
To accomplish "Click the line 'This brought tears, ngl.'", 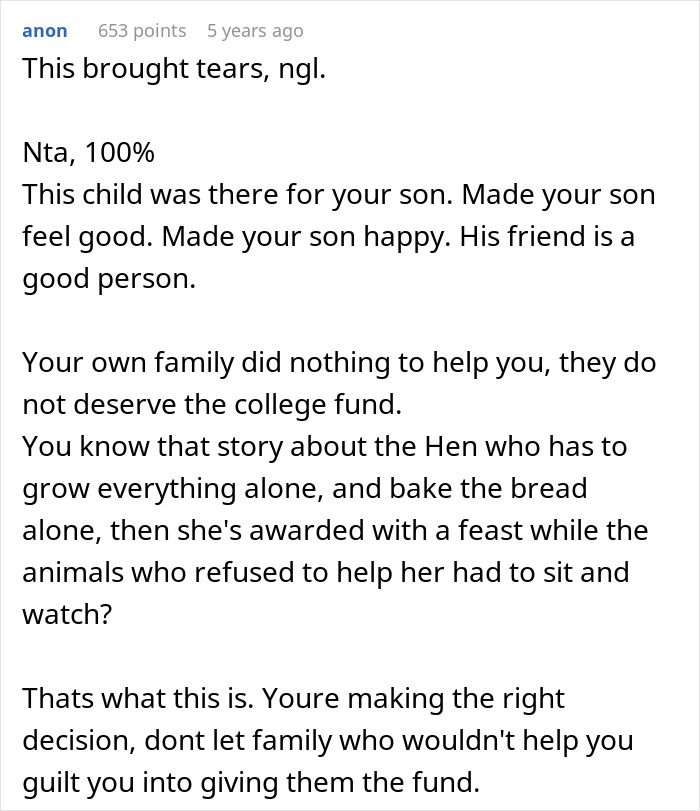I will click(174, 72).
